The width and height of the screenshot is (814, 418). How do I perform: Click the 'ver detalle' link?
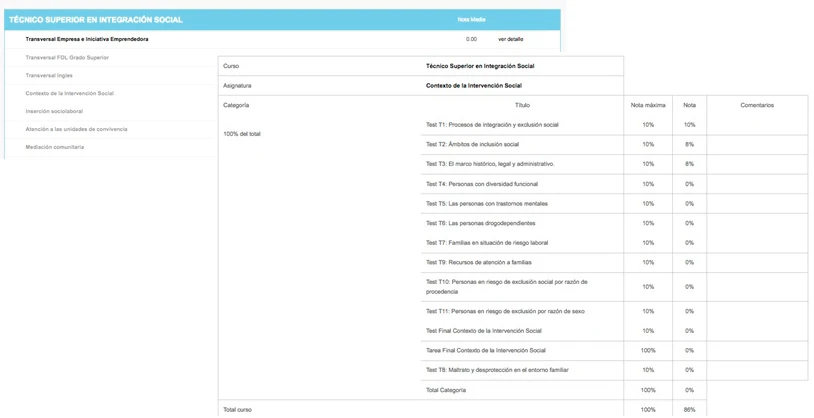point(510,39)
